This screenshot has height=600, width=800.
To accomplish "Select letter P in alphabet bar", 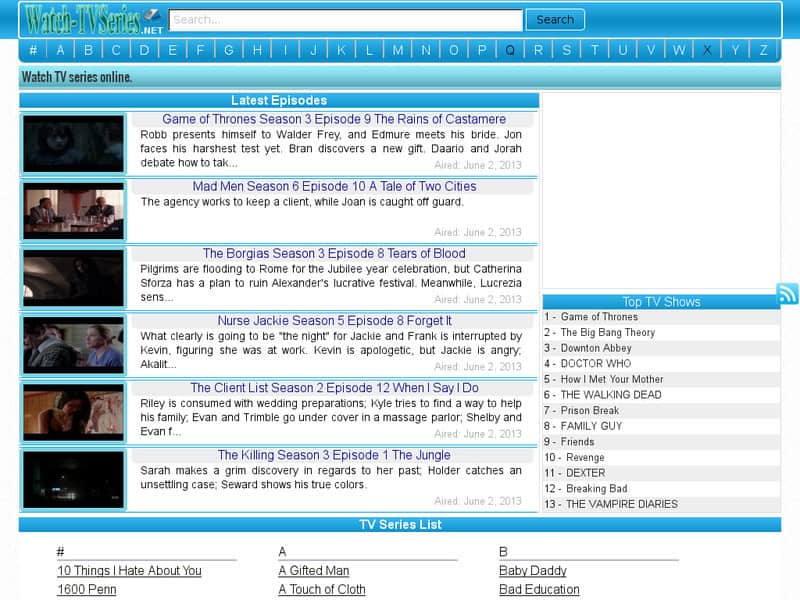I will click(x=482, y=50).
